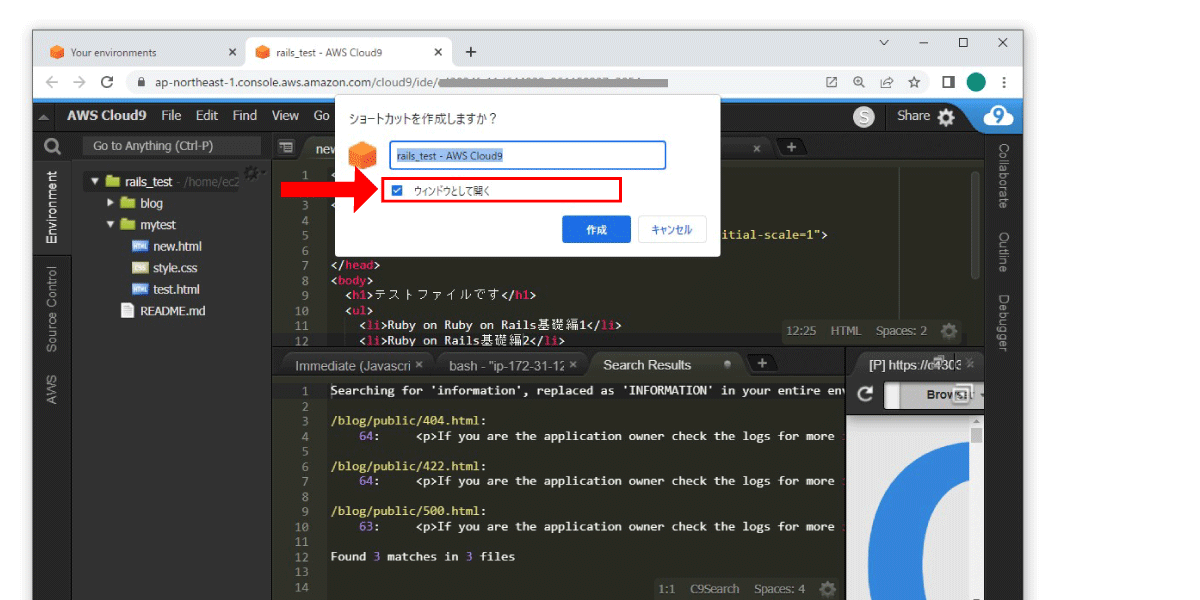This screenshot has height=600, width=1200.
Task: Open the Find menu
Action: tap(245, 116)
